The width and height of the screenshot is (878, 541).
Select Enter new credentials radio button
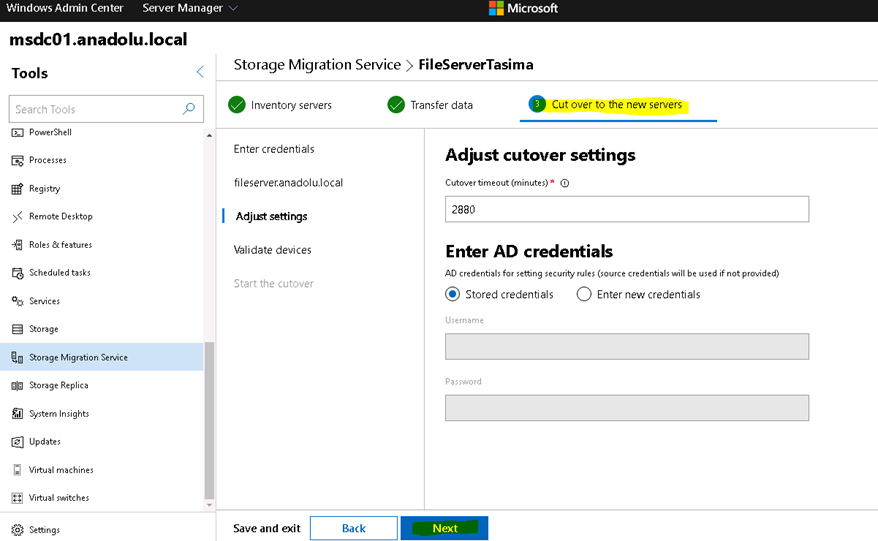point(584,294)
